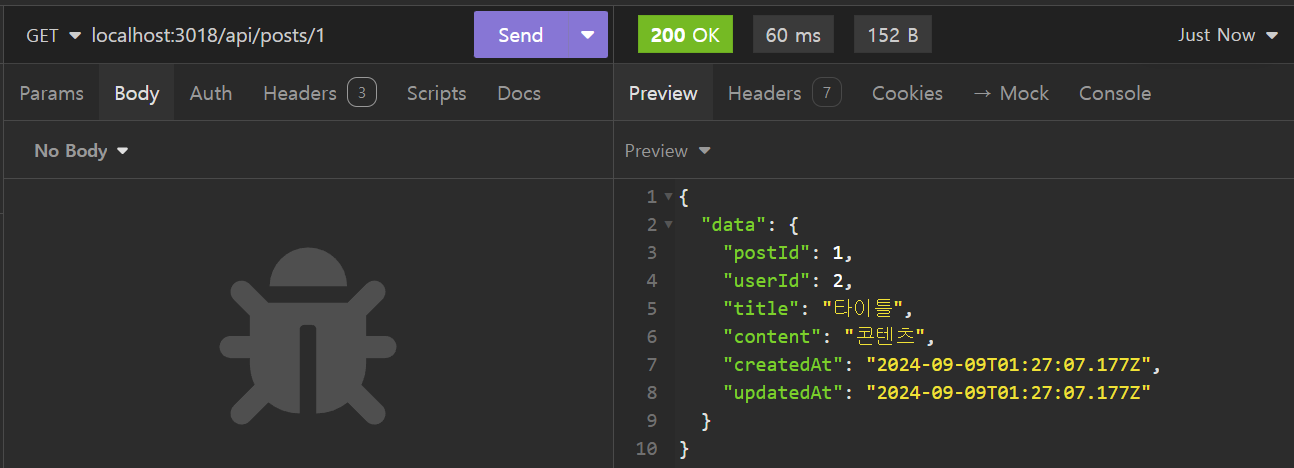Viewport: 1294px width, 468px height.
Task: Select the response Preview tab
Action: coord(663,93)
